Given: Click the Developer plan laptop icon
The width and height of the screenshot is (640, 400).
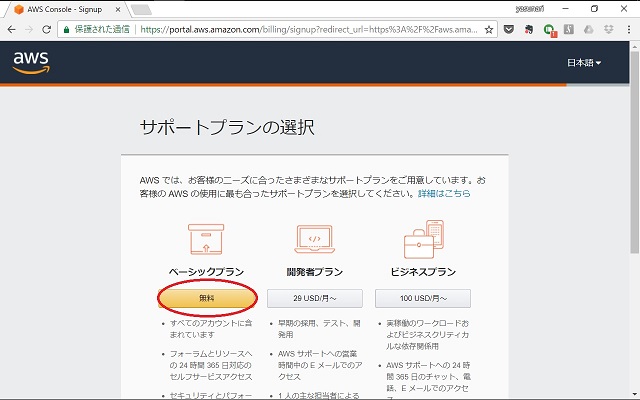Looking at the screenshot, I should coord(314,239).
